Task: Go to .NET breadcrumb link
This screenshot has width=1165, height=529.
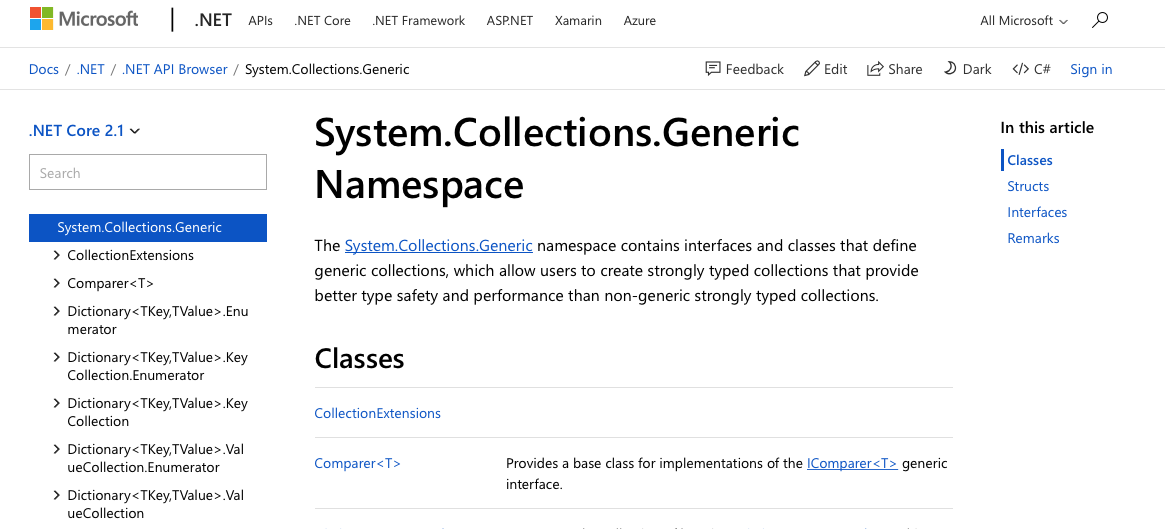Action: (x=91, y=69)
